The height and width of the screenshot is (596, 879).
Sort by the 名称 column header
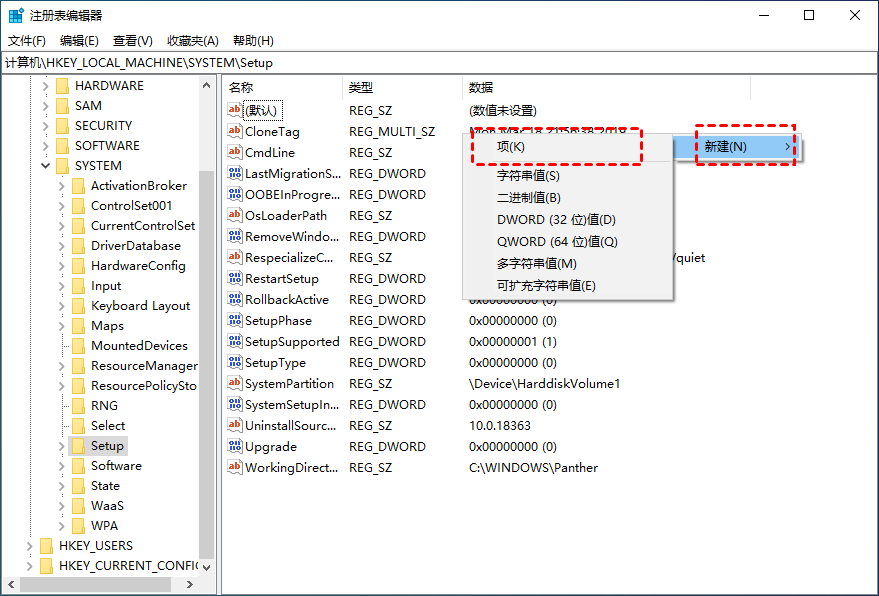[283, 87]
